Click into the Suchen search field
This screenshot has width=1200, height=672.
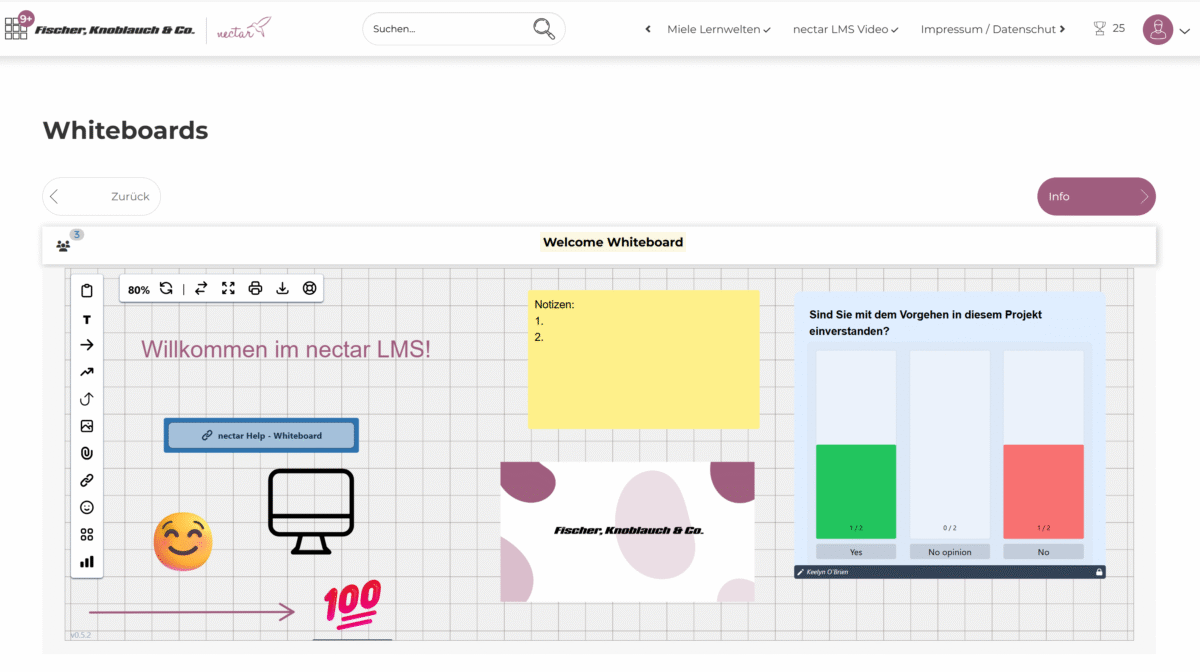(450, 29)
